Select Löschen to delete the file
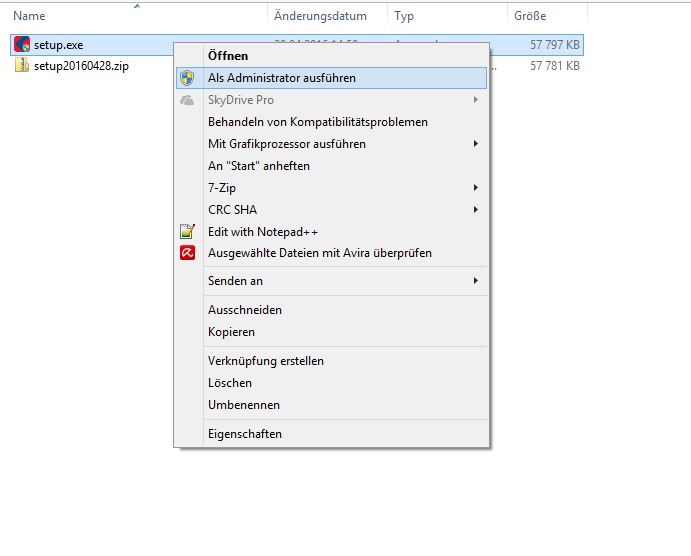The height and width of the screenshot is (556, 691). tap(229, 383)
